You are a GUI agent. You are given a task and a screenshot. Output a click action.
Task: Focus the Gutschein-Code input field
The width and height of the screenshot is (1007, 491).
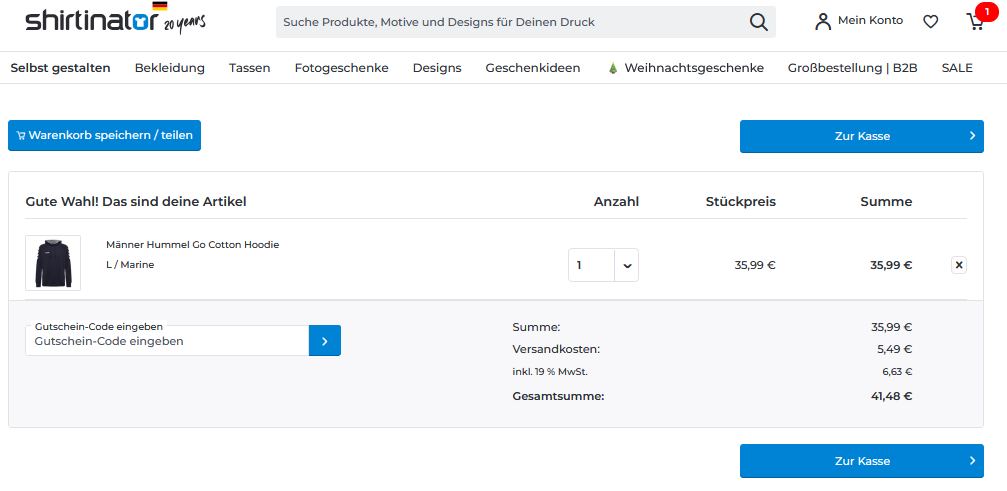pyautogui.click(x=167, y=341)
